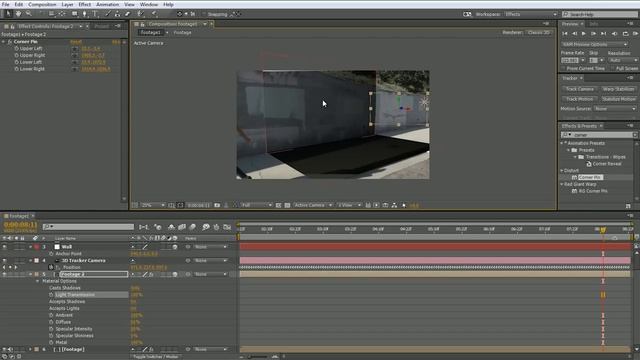Open the Motion Source dropdown
Screen dimensions: 640x360
[615, 109]
